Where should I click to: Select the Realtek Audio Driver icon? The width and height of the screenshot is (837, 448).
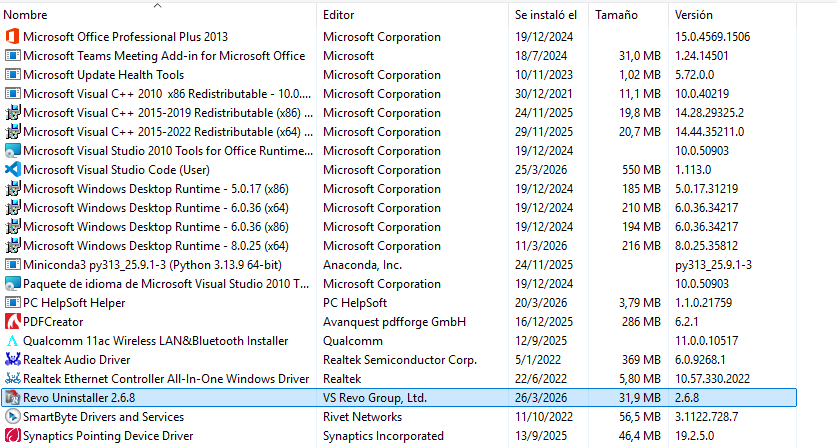(12, 360)
